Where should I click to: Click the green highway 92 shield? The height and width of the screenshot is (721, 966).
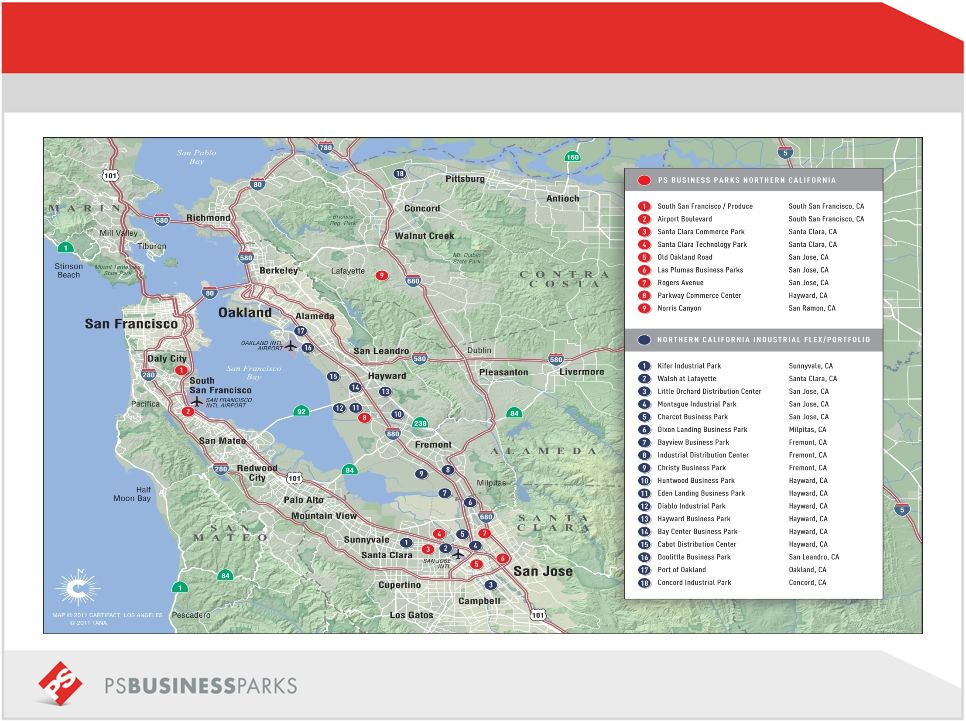click(x=301, y=411)
